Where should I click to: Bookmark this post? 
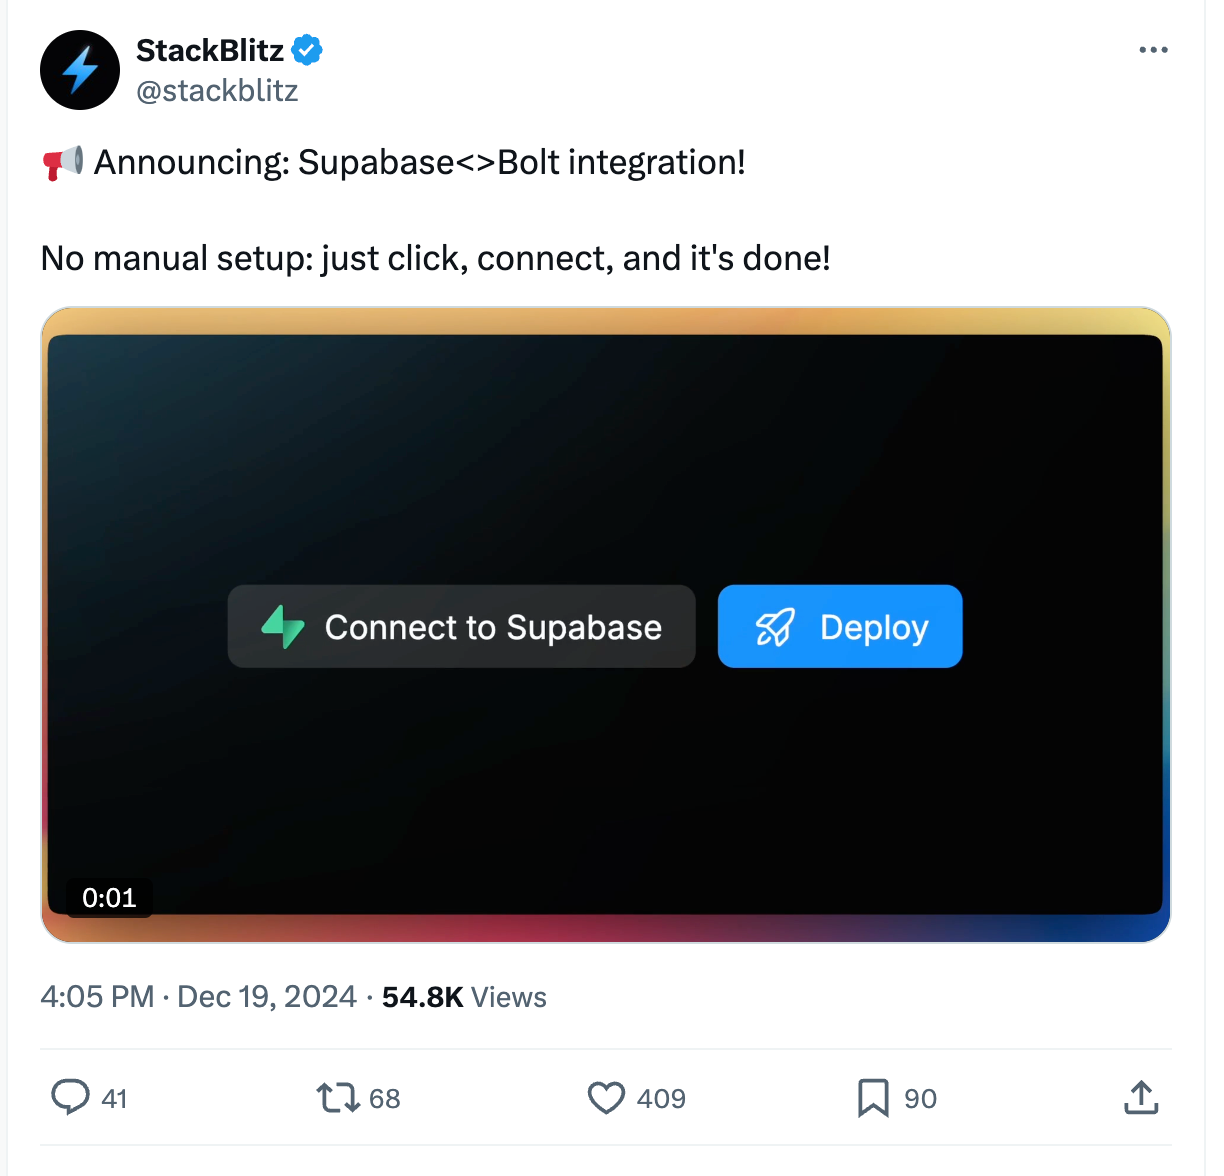point(874,1098)
